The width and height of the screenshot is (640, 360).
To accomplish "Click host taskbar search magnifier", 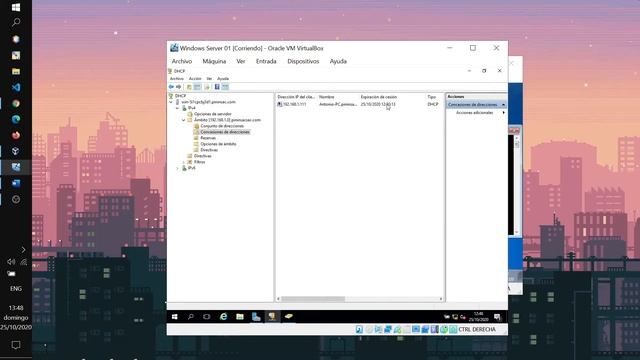I will (x=16, y=22).
